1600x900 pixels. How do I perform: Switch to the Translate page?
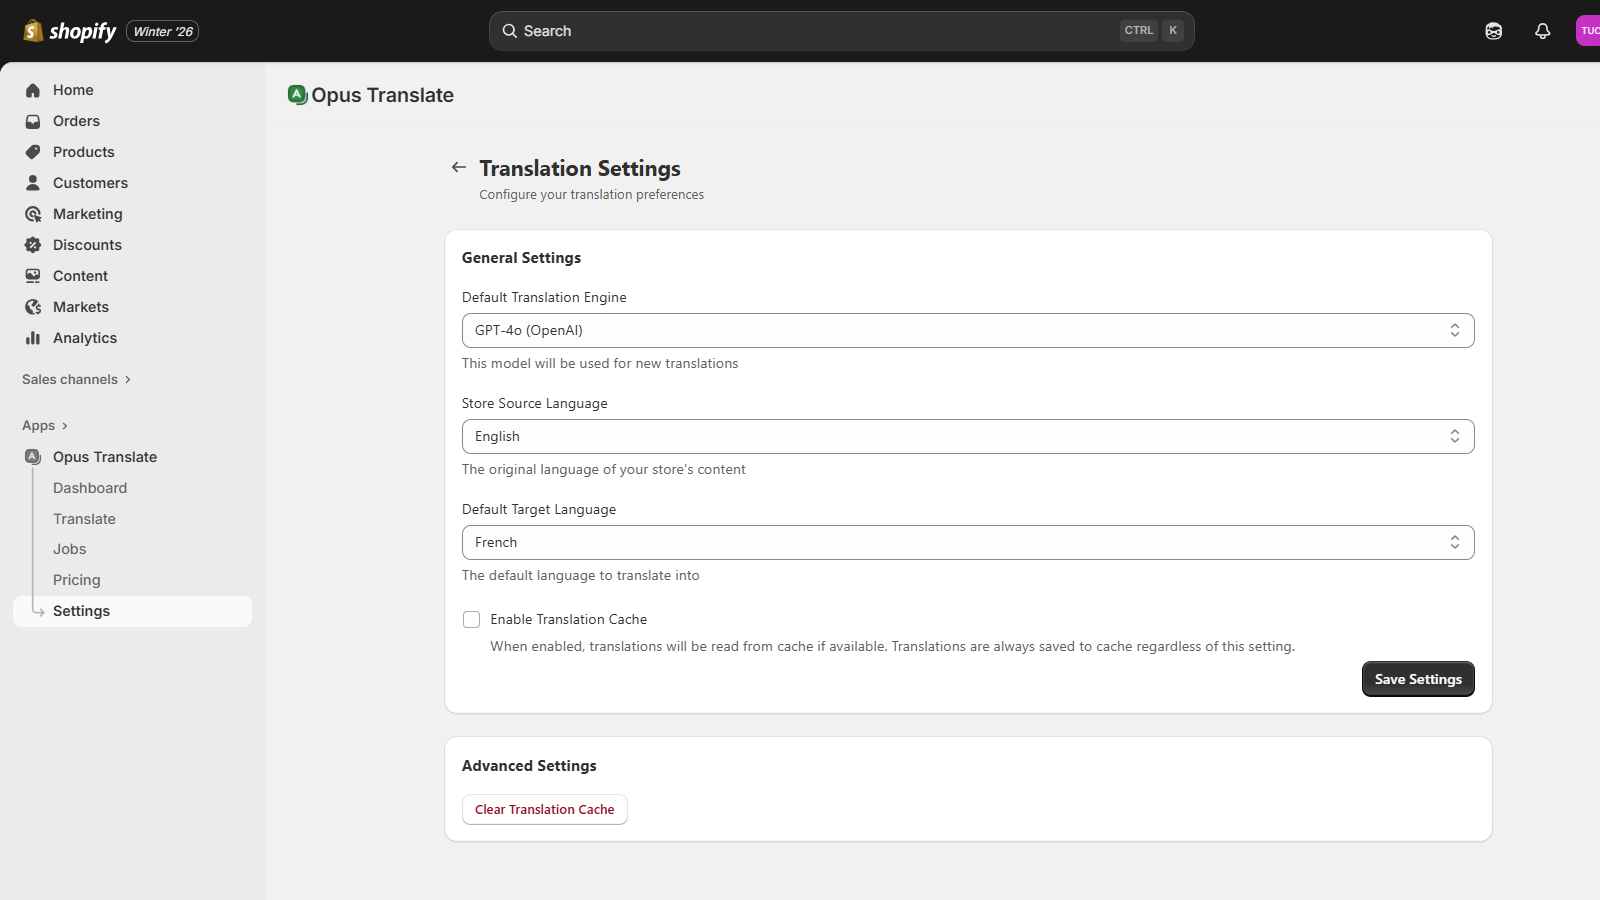84,519
